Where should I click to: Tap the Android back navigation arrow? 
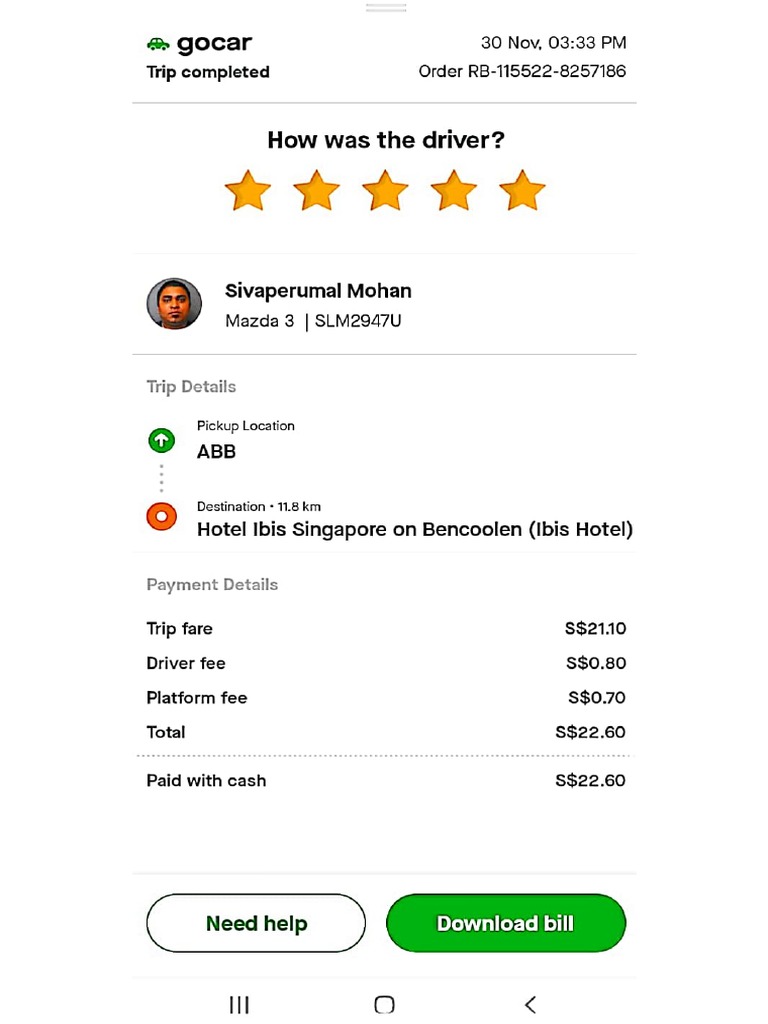coord(530,1004)
